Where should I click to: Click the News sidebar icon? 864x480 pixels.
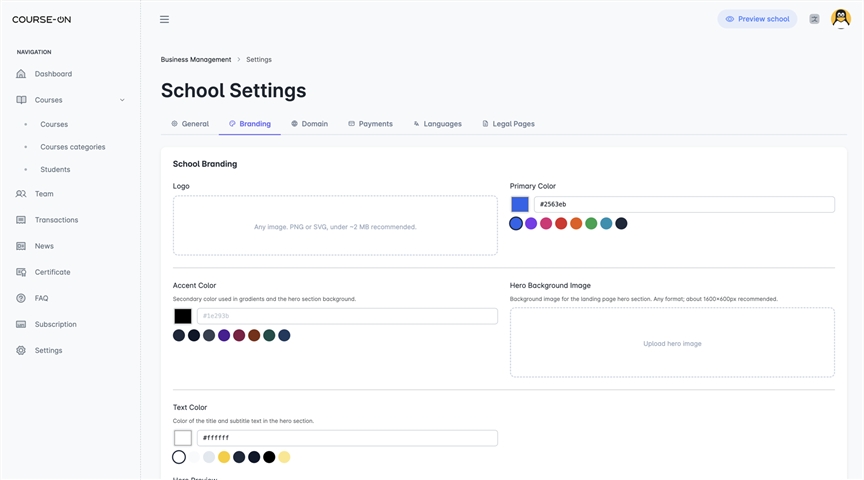[x=21, y=246]
